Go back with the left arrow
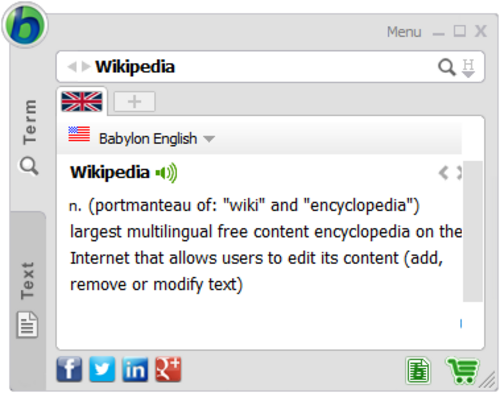Screen dimensions: 500x393 click(72, 67)
